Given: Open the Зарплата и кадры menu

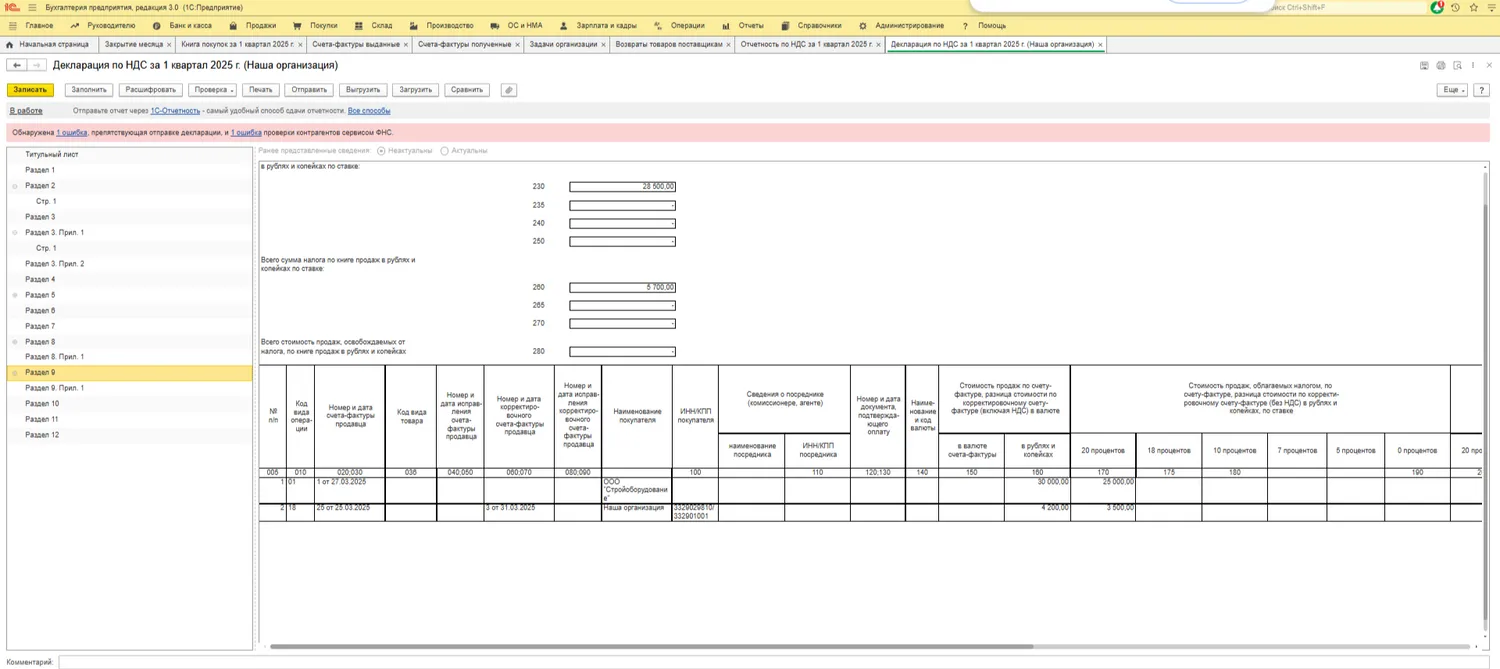Looking at the screenshot, I should tap(598, 26).
